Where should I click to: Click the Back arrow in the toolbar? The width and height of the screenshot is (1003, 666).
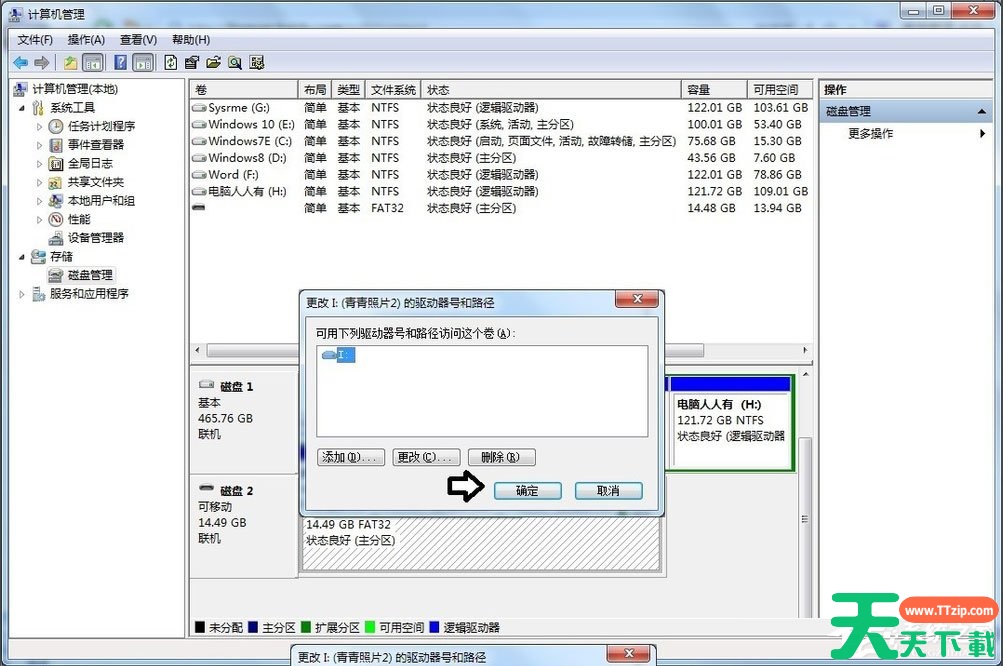coord(20,62)
